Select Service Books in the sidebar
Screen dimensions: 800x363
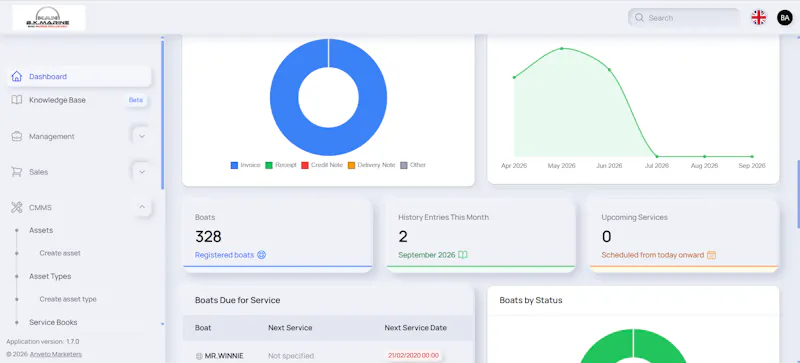pyautogui.click(x=53, y=322)
